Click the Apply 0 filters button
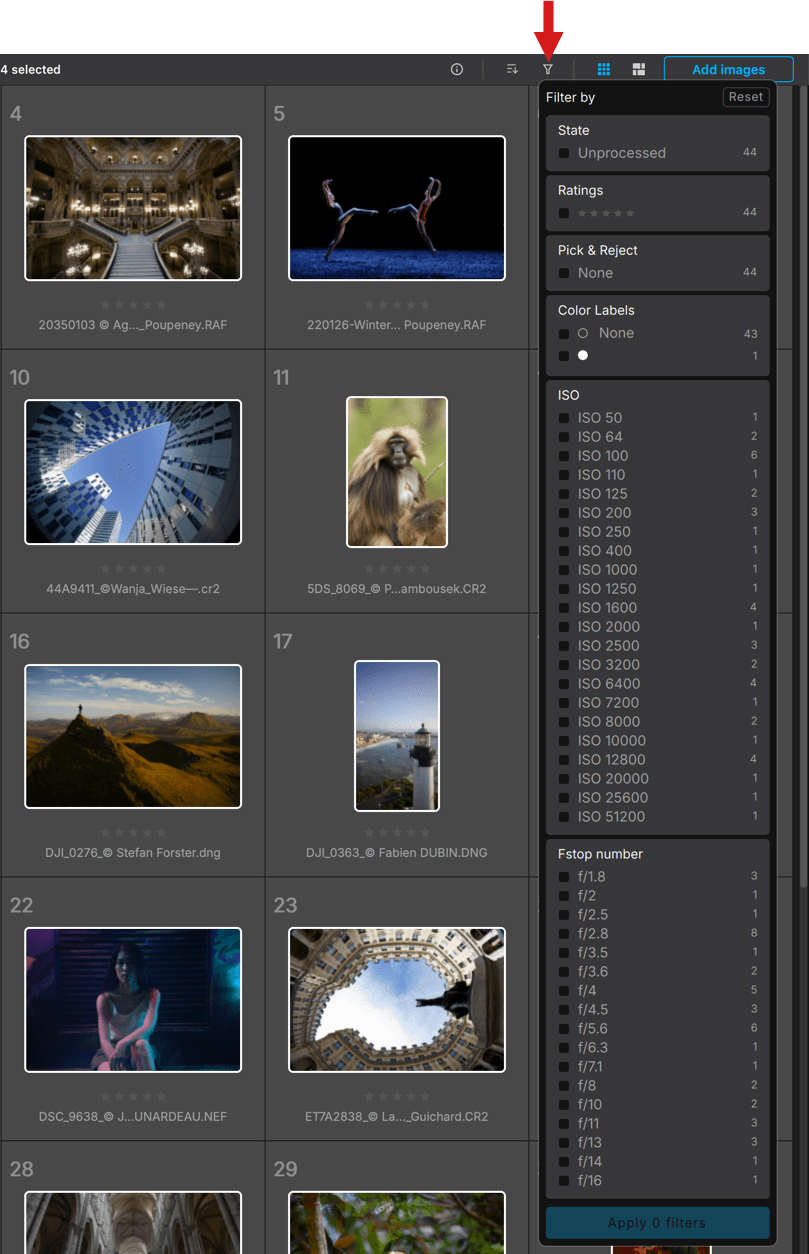809x1254 pixels. (657, 1223)
